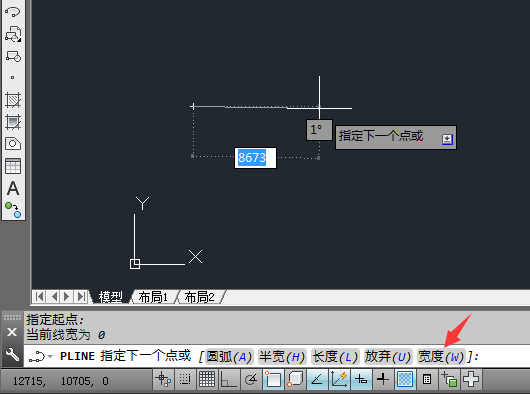Select the Gradient fill tool
530x394 pixels.
tap(13, 122)
